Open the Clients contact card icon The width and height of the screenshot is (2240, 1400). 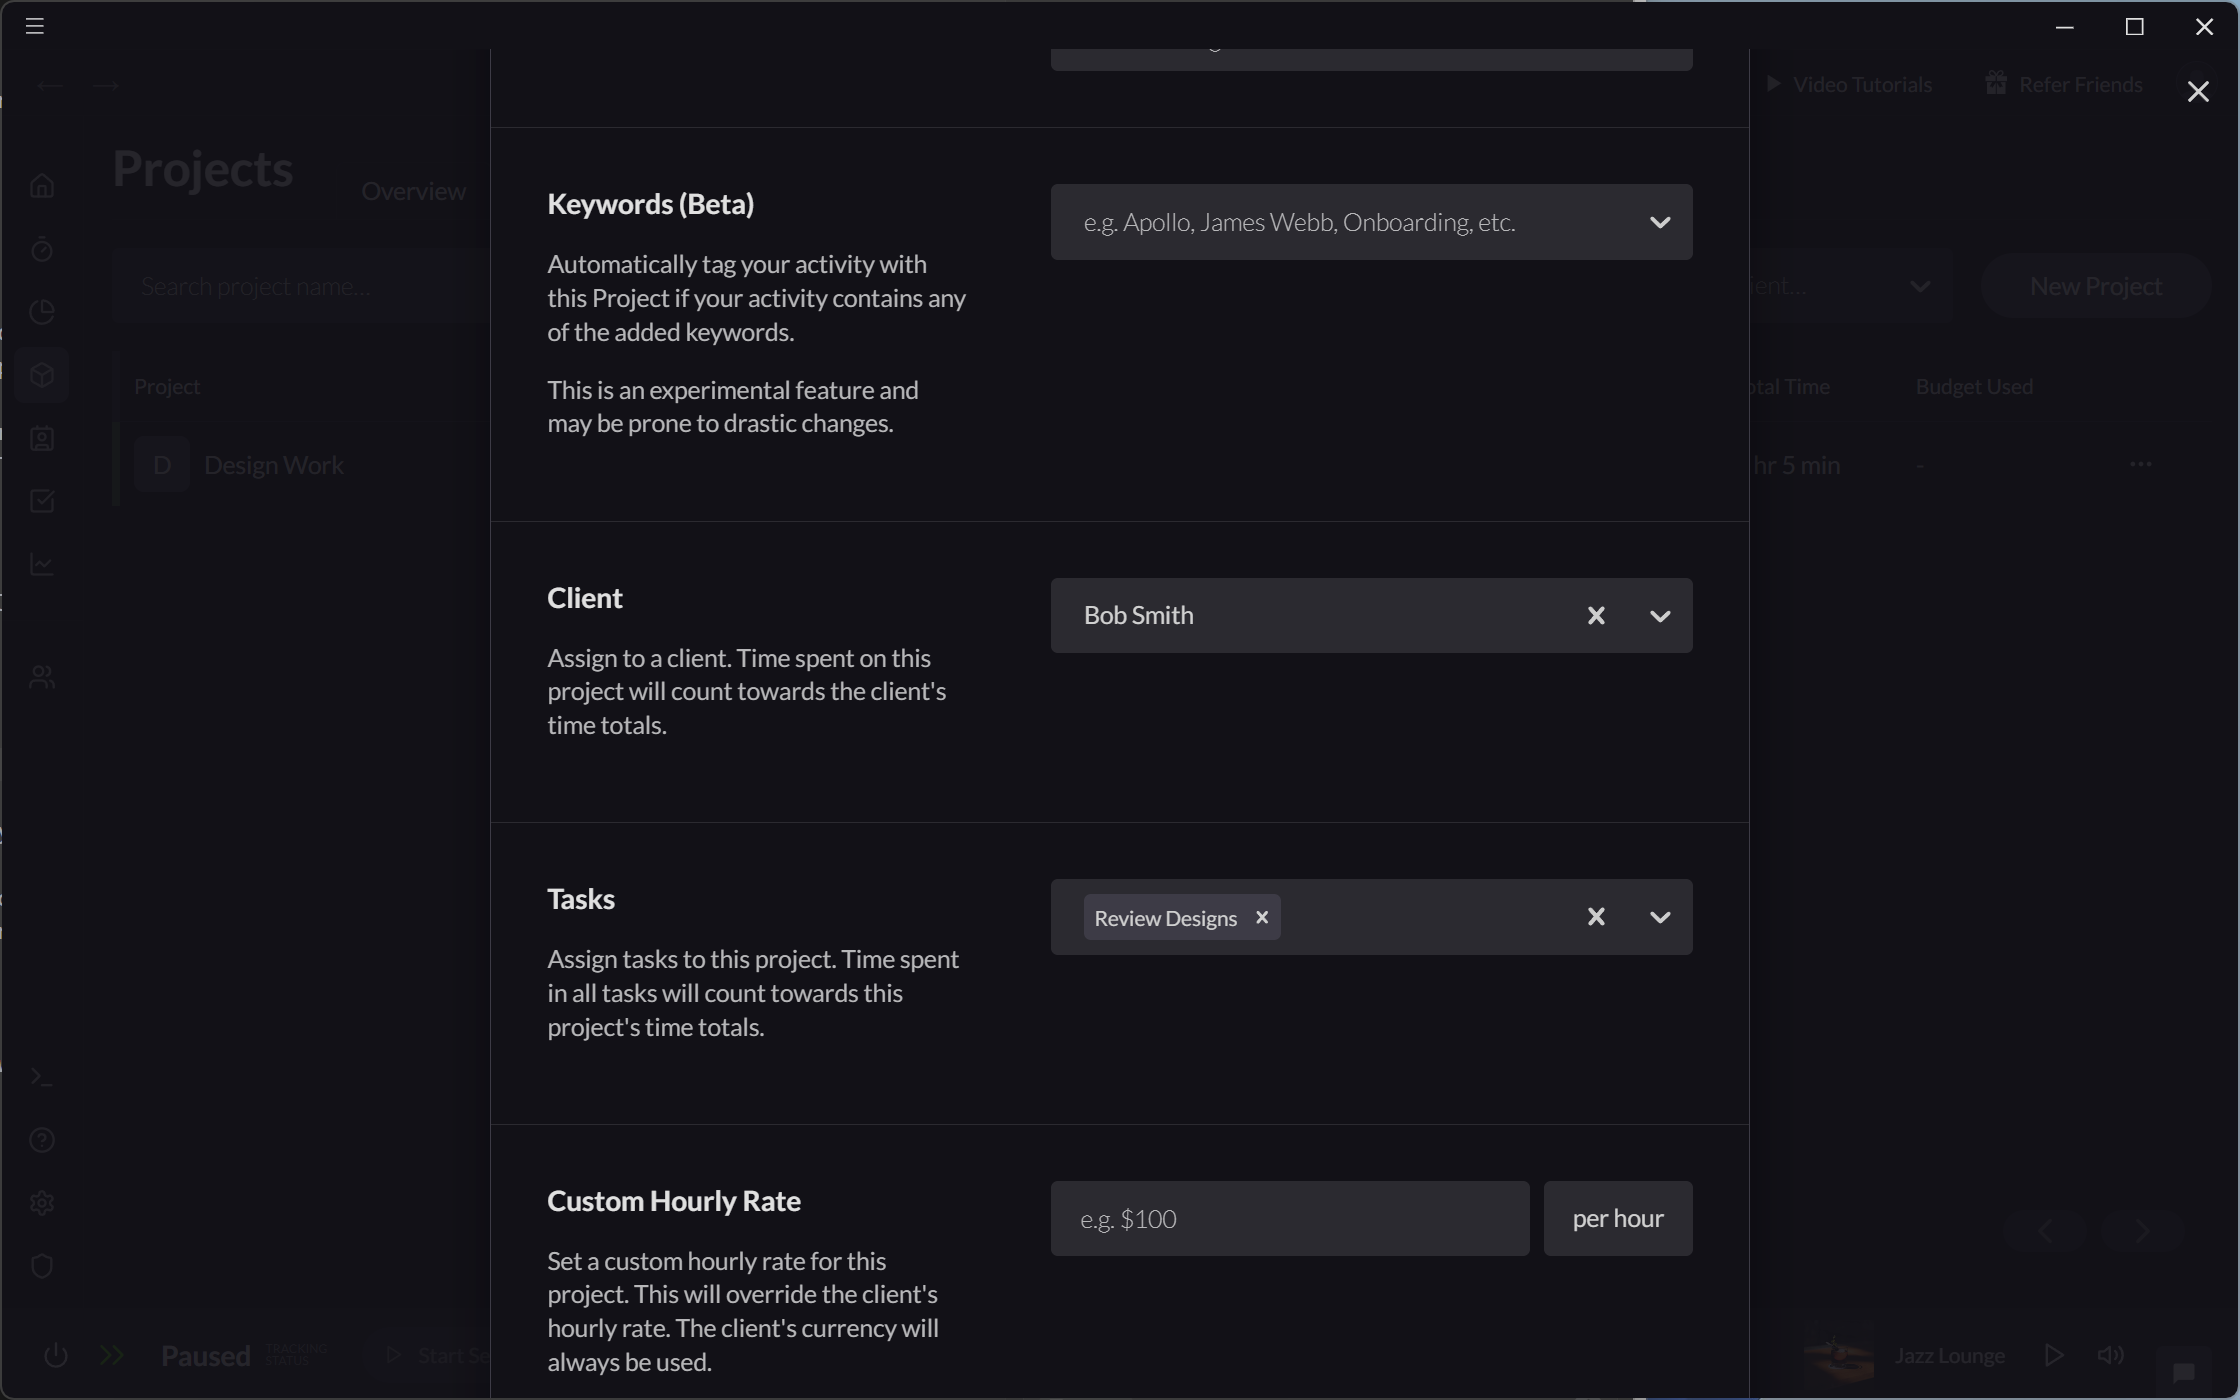(x=41, y=438)
